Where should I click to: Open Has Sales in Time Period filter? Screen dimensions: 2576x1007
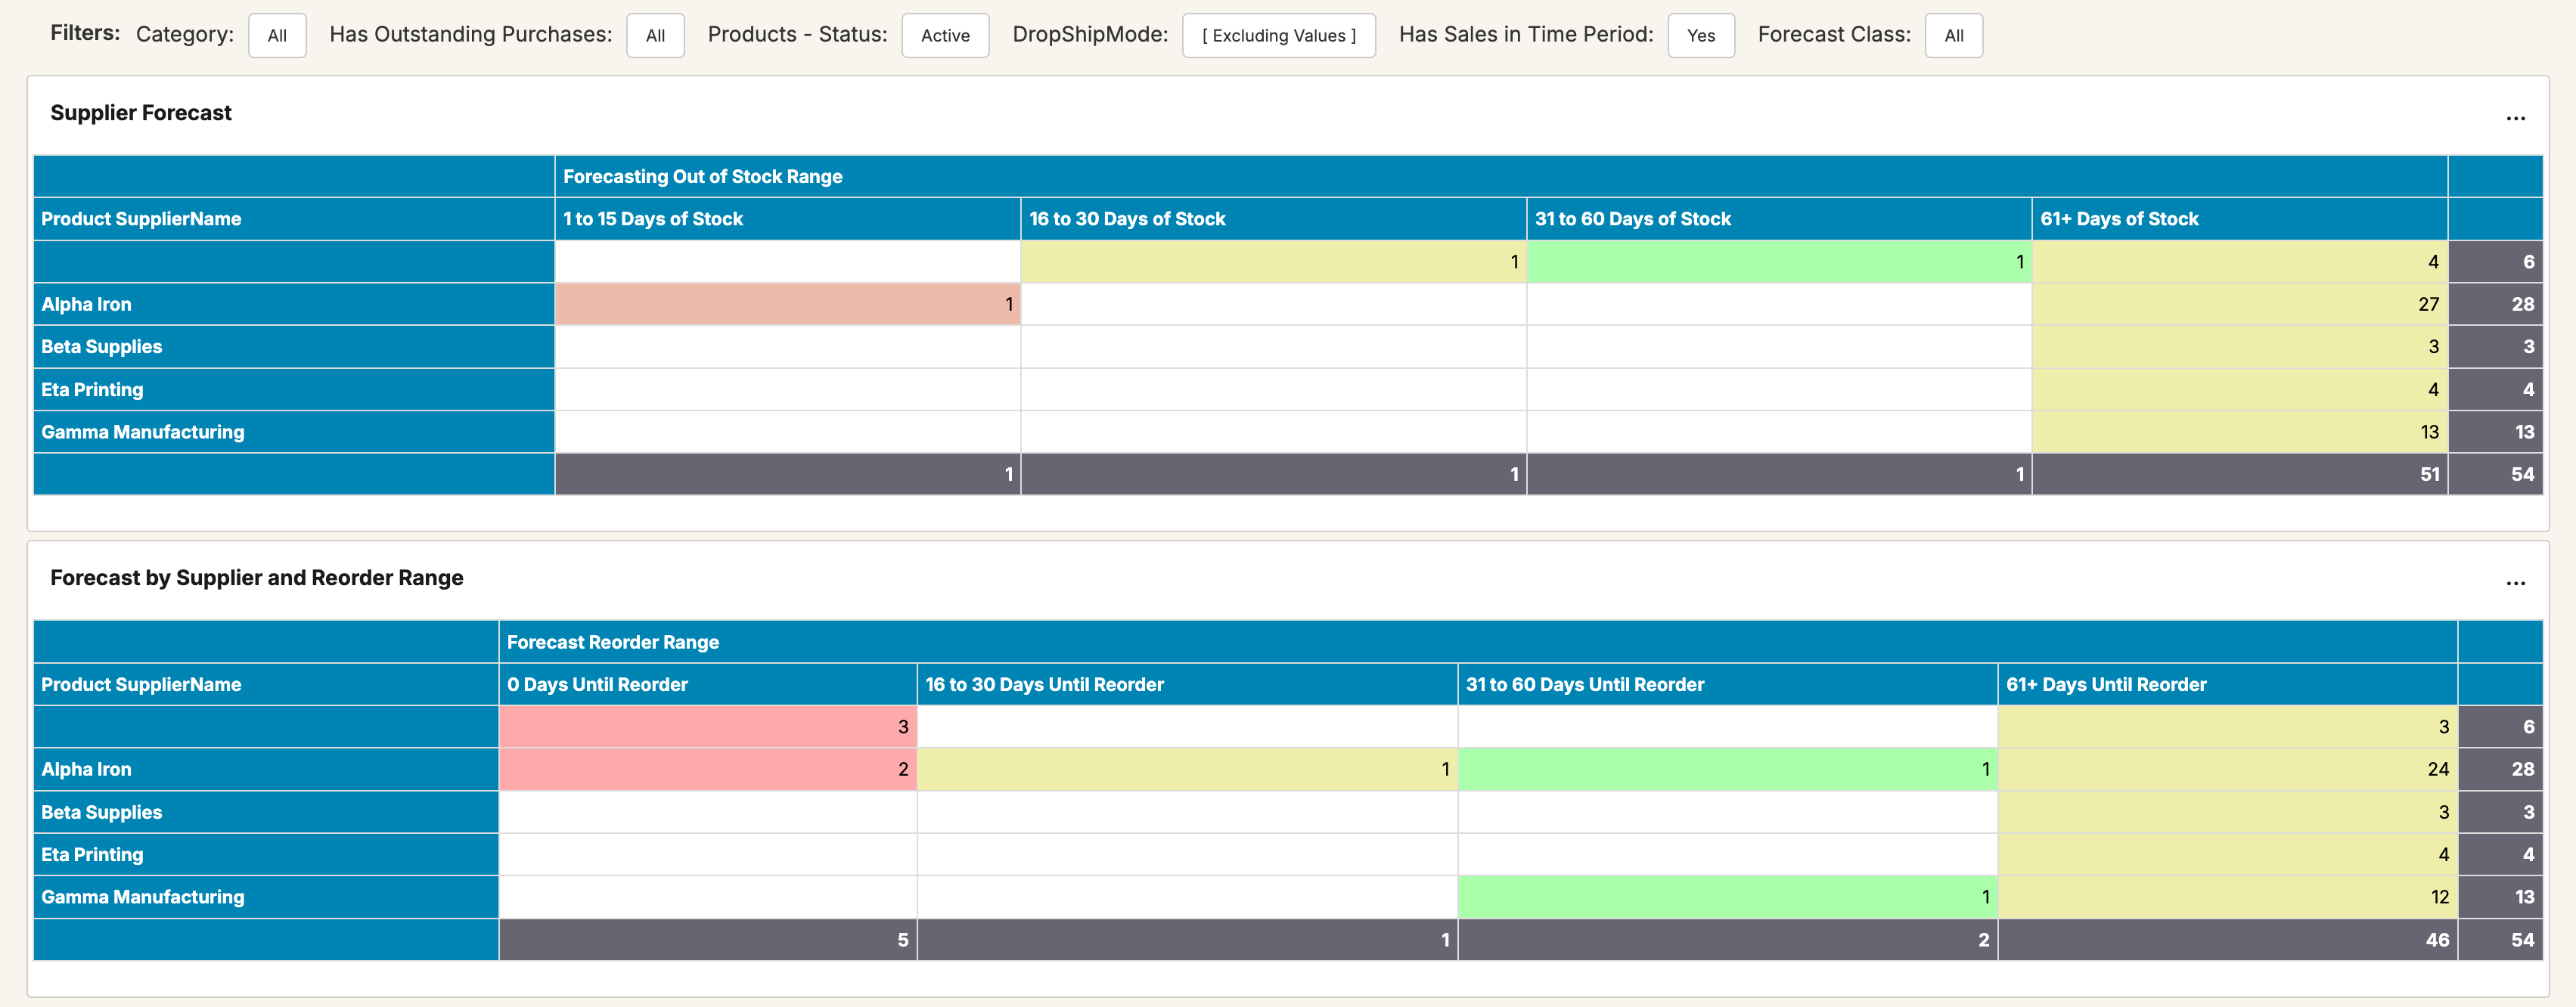1700,36
